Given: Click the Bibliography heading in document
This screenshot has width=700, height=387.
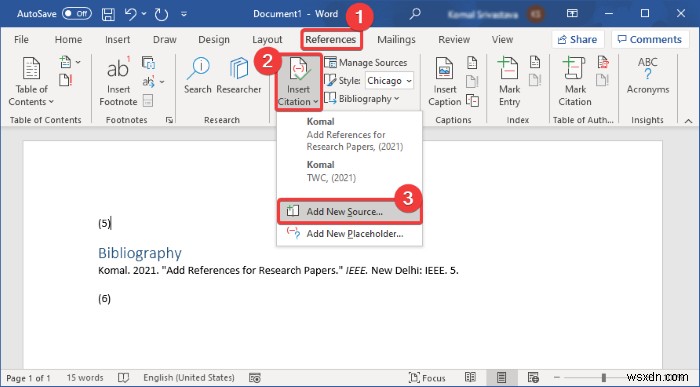Looking at the screenshot, I should click(x=140, y=253).
